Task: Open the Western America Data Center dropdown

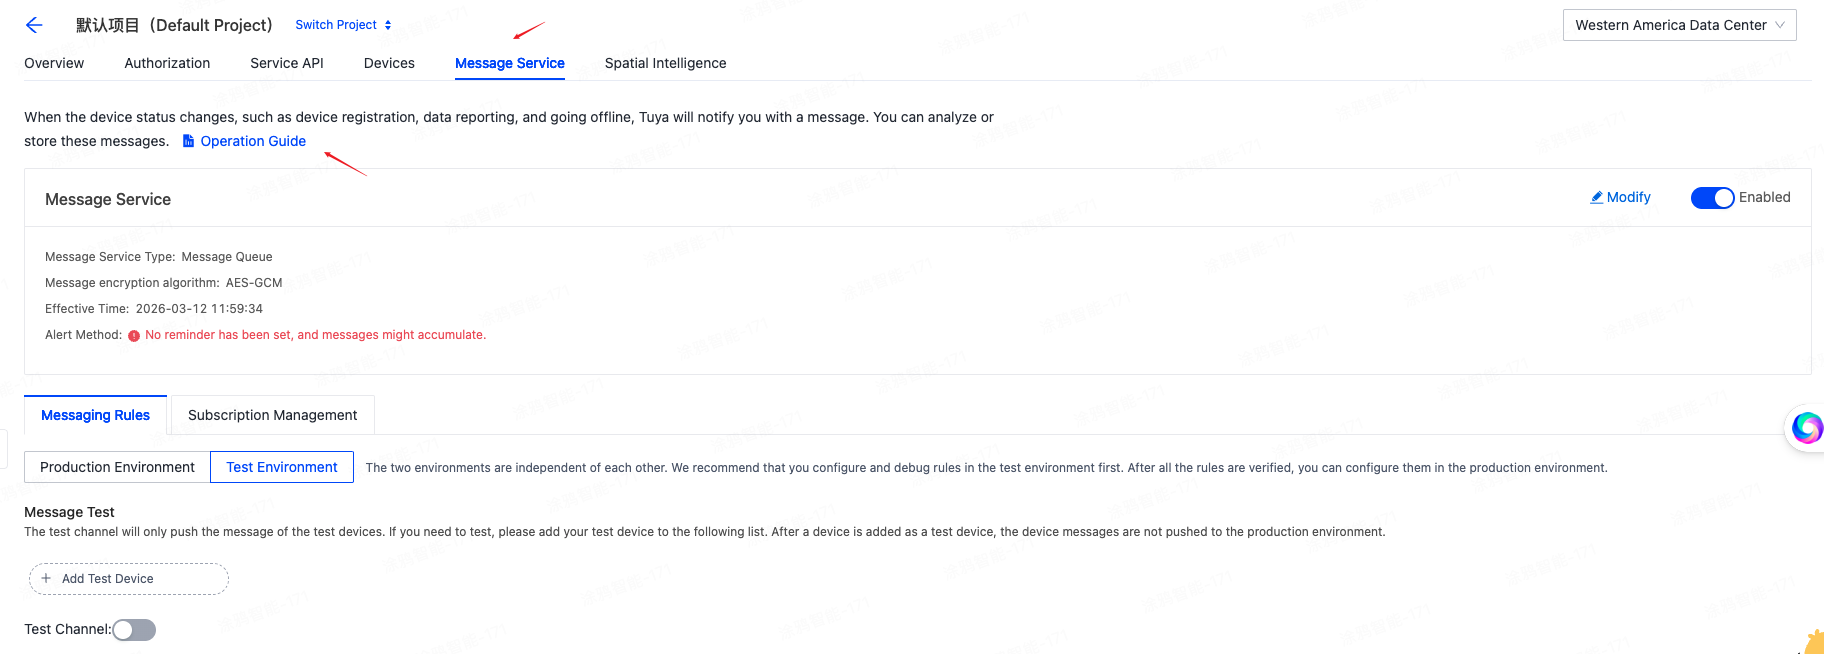Action: pyautogui.click(x=1679, y=25)
